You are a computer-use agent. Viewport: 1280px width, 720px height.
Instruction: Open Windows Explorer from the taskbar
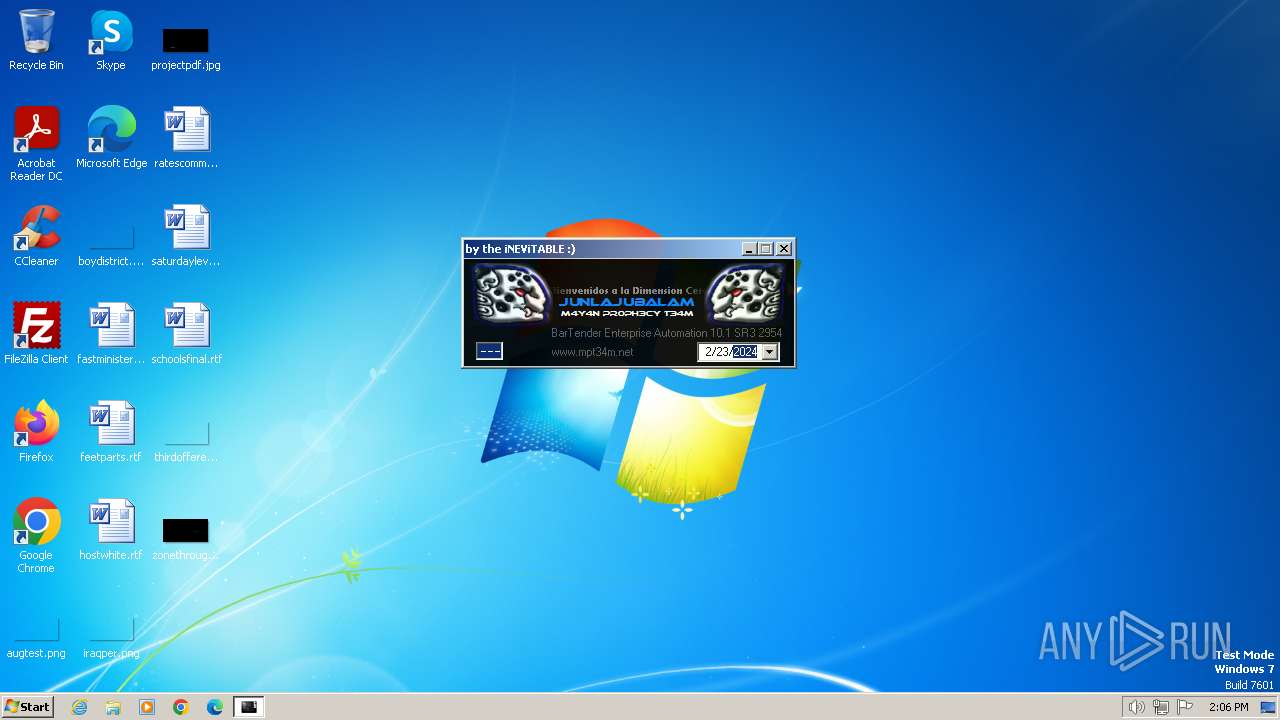point(113,707)
